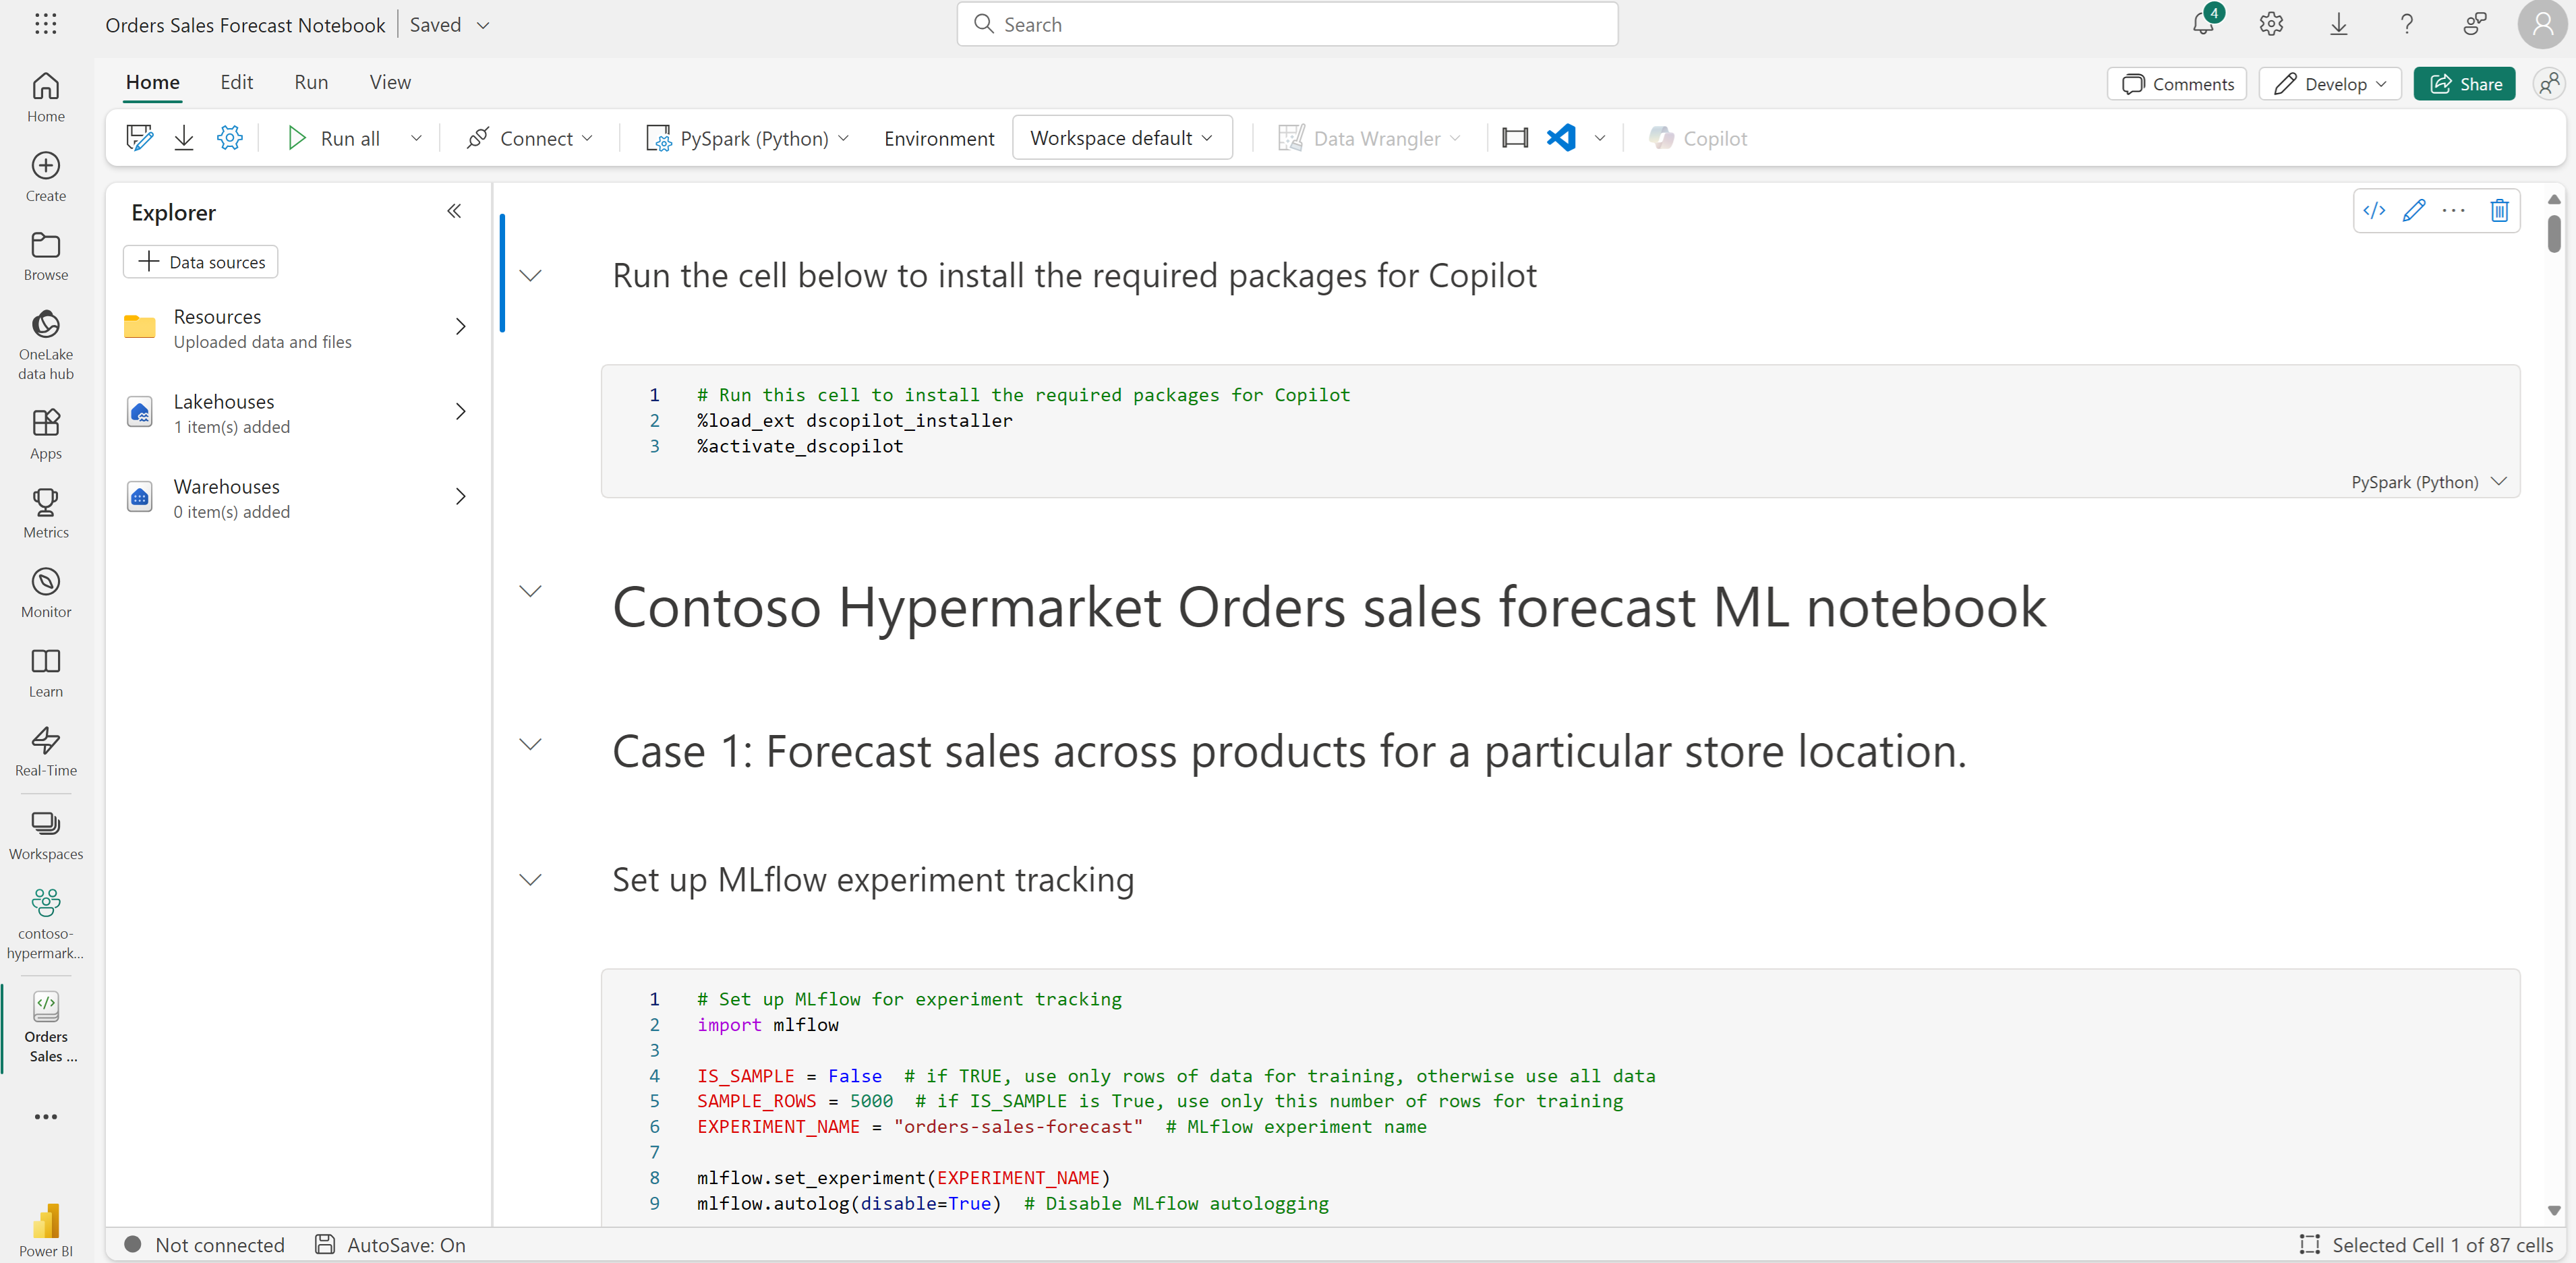Collapse the Set up MLflow section
2576x1263 pixels.
click(x=531, y=880)
